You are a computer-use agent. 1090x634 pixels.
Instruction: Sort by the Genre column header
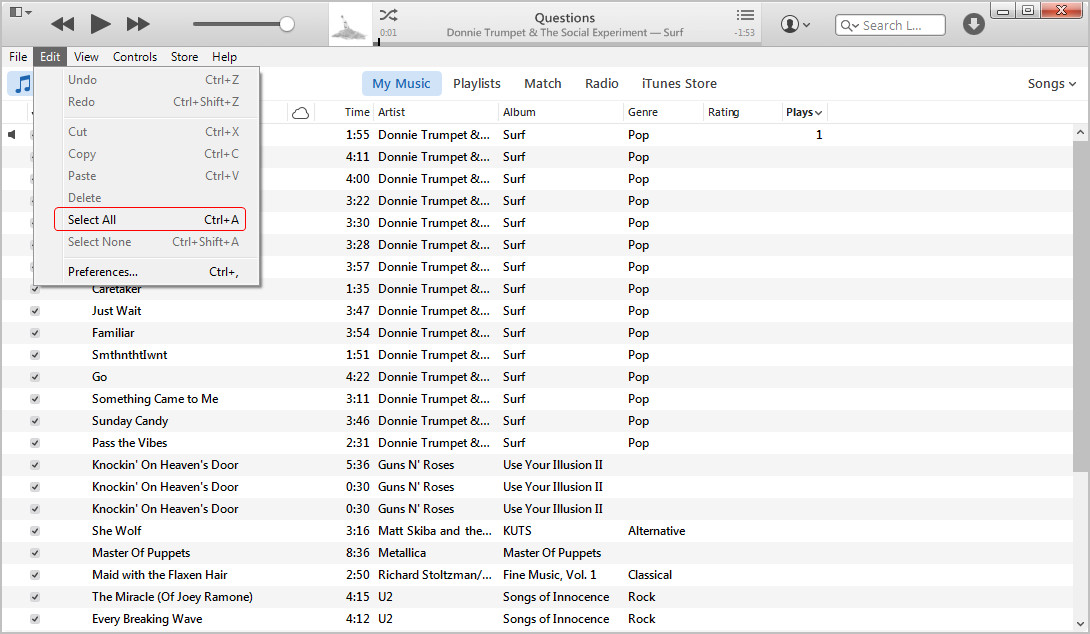pyautogui.click(x=643, y=113)
